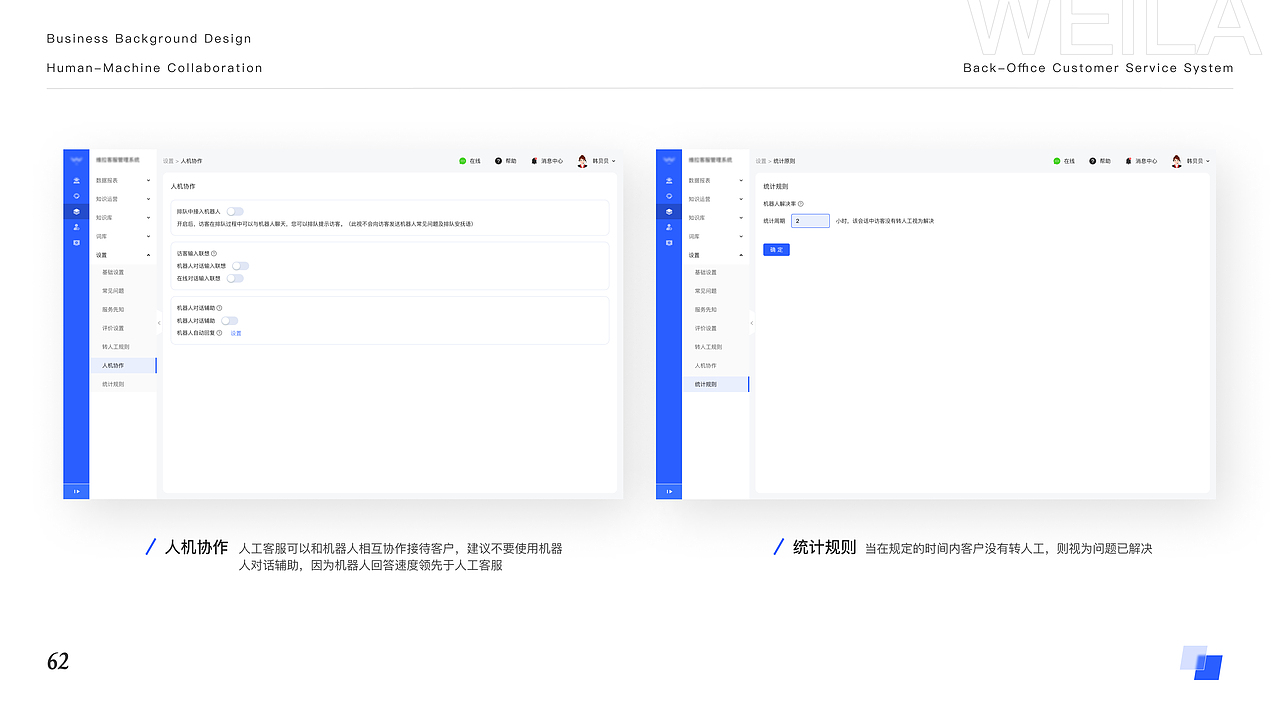1280x720 pixels.
Task: Expand 知识库 menu in 人机协作 screen
Action: 149,218
